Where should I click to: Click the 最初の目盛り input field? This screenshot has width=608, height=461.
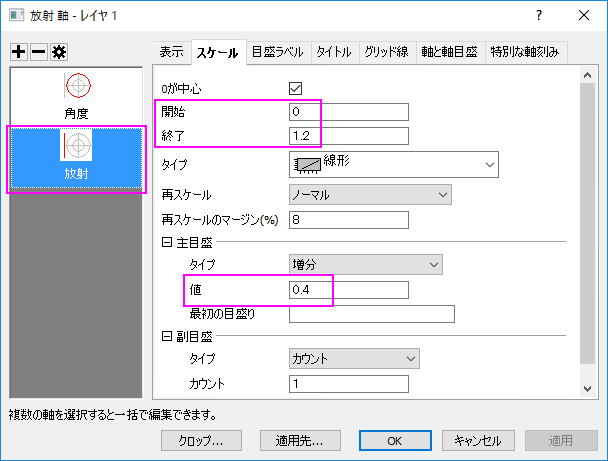pos(372,314)
